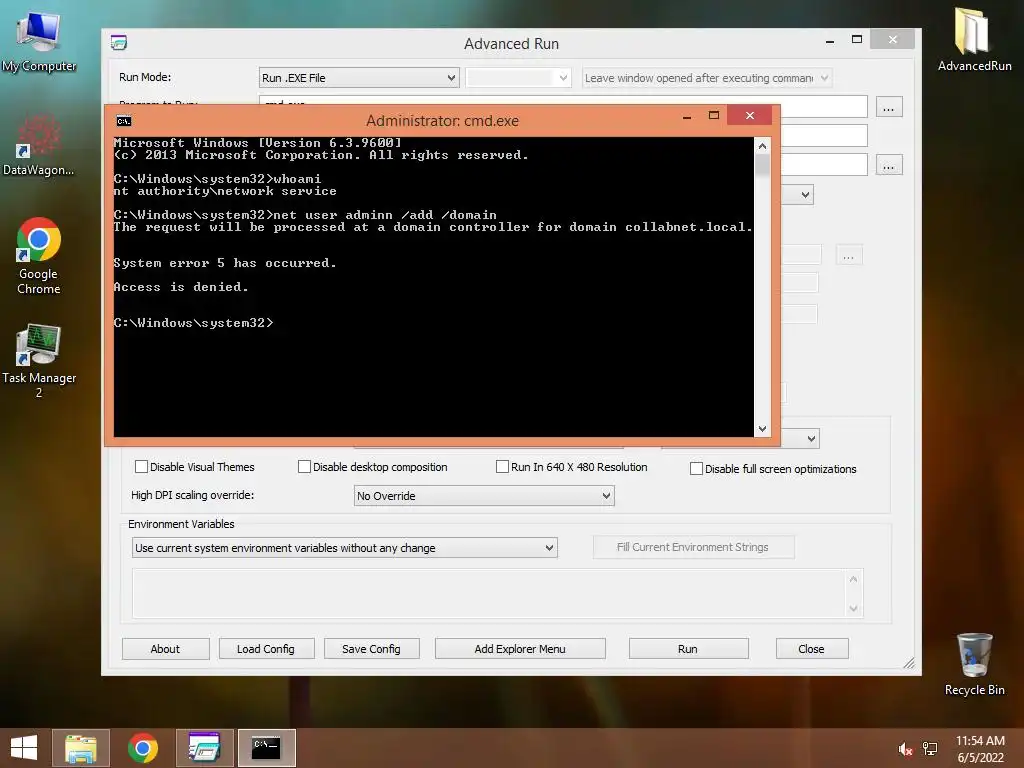This screenshot has width=1024, height=768.
Task: Open Environment Variables mode dropdown
Action: (x=345, y=548)
